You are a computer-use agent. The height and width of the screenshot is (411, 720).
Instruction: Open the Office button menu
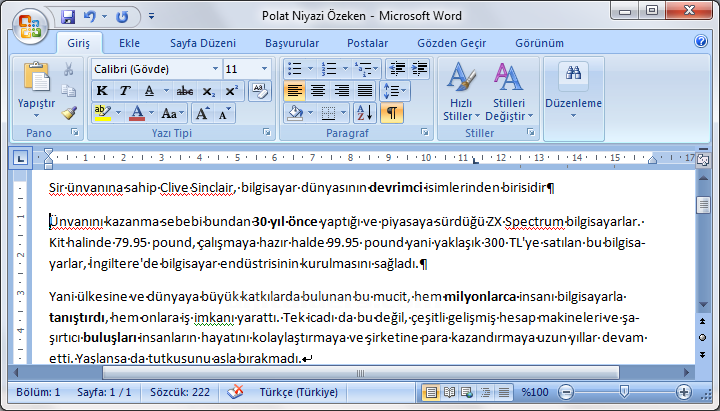[x=30, y=26]
